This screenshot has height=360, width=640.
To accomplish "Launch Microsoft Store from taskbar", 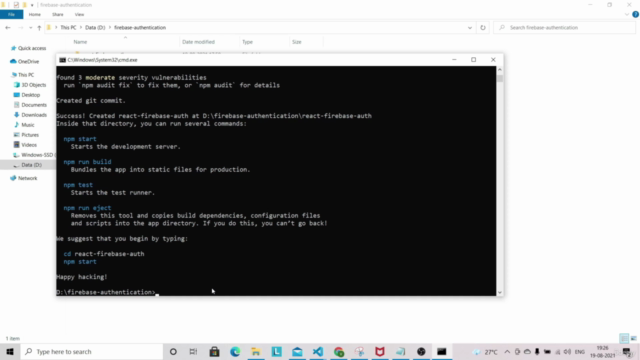I will [x=214, y=351].
